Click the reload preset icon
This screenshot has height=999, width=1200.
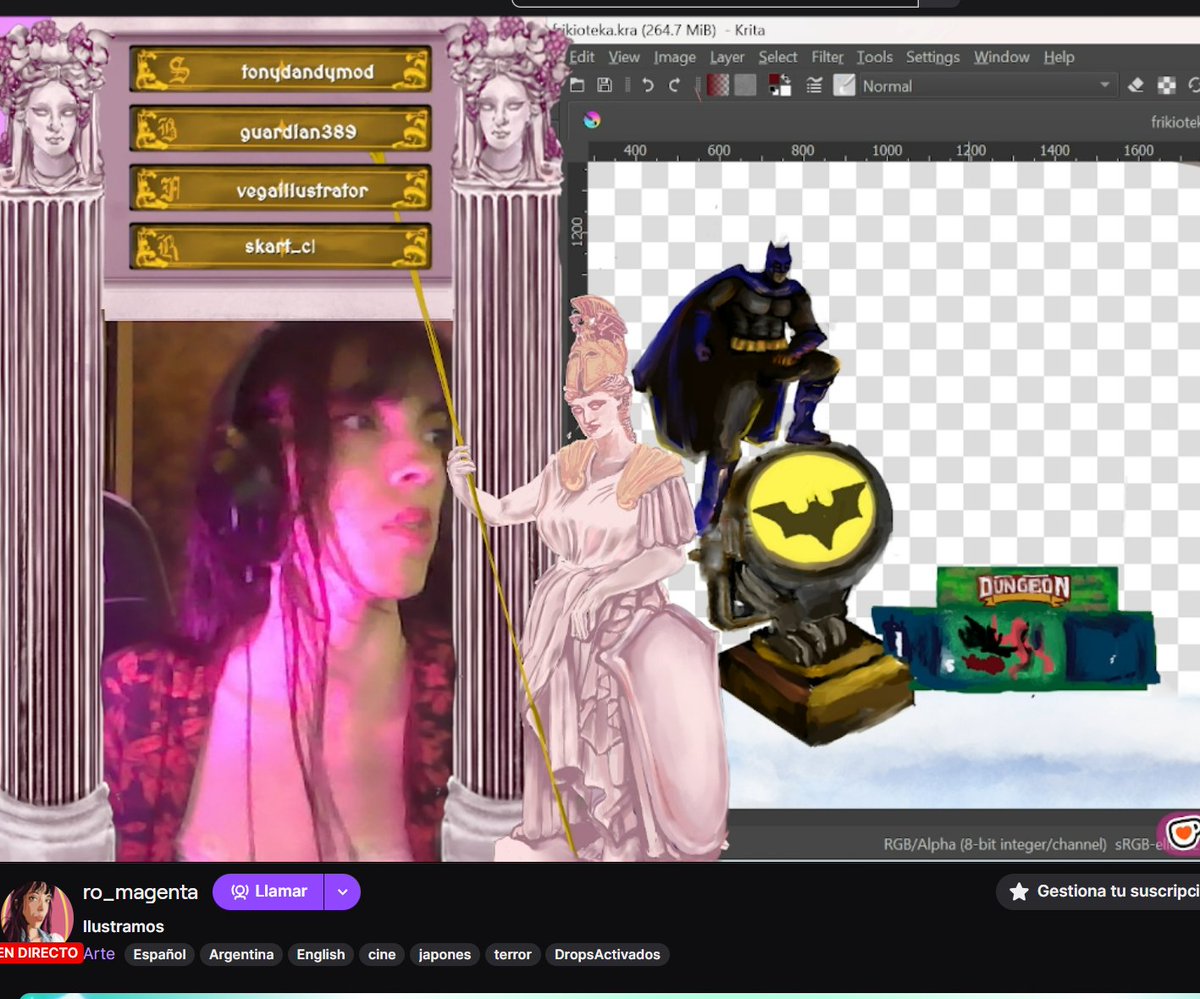(1193, 86)
